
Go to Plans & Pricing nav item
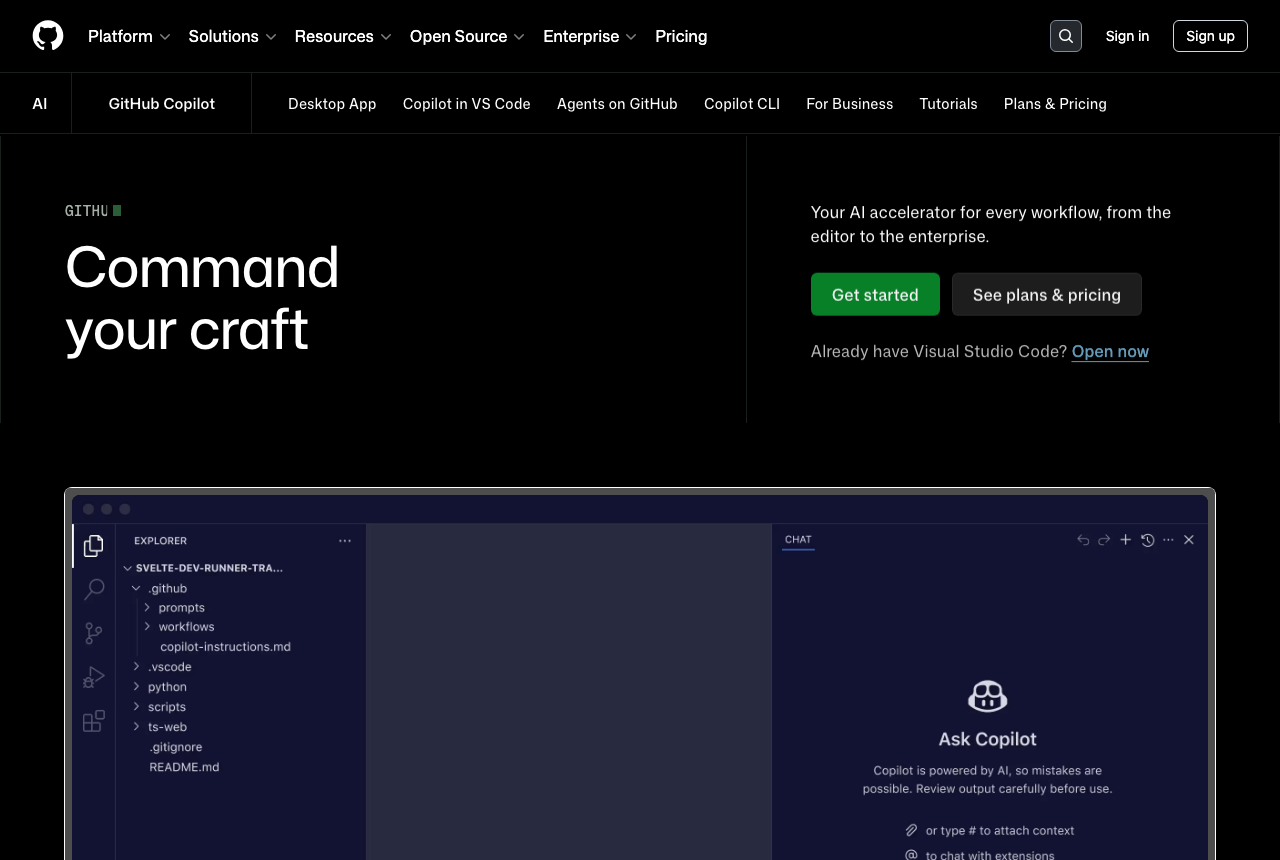pyautogui.click(x=1055, y=104)
